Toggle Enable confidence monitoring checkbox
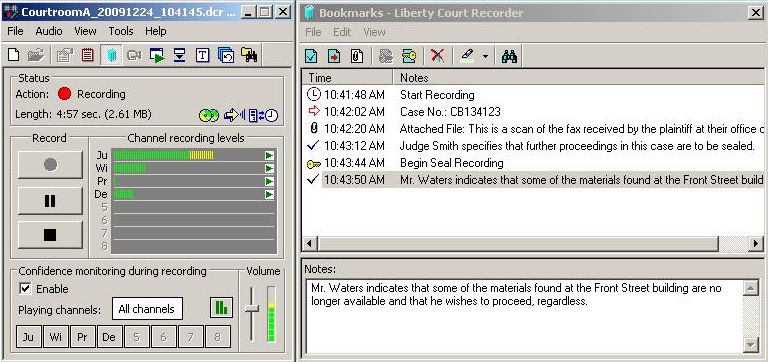This screenshot has width=768, height=362. tap(24, 289)
